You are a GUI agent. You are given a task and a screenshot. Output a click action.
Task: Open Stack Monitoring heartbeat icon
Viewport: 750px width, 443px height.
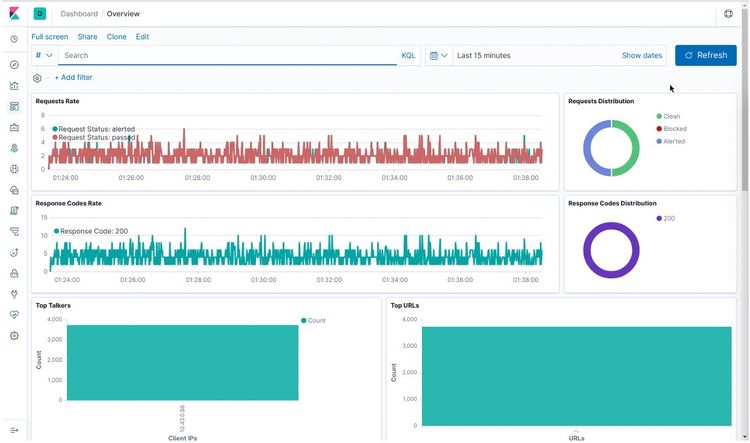click(14, 315)
